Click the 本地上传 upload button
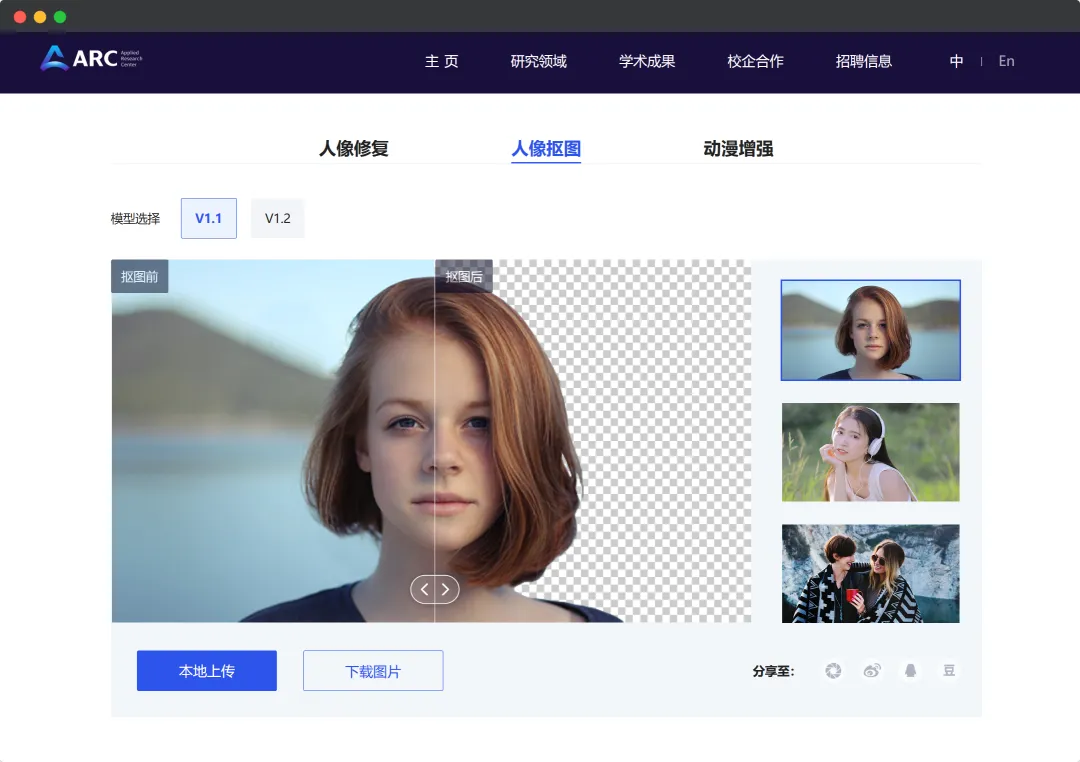The image size is (1080, 762). tap(206, 670)
